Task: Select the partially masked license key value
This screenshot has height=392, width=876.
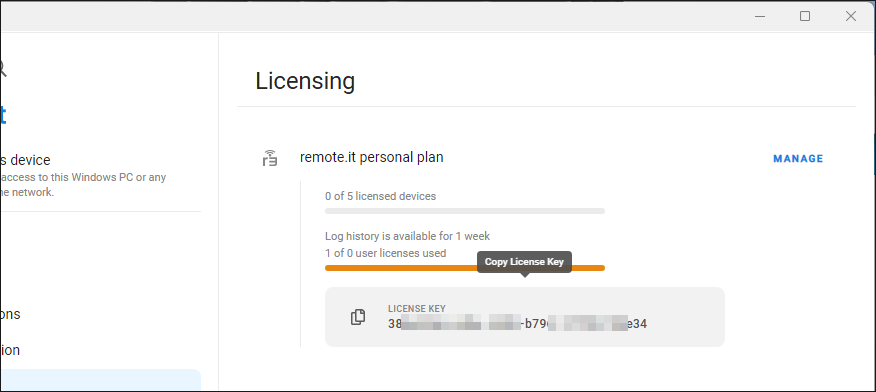Action: pyautogui.click(x=517, y=324)
